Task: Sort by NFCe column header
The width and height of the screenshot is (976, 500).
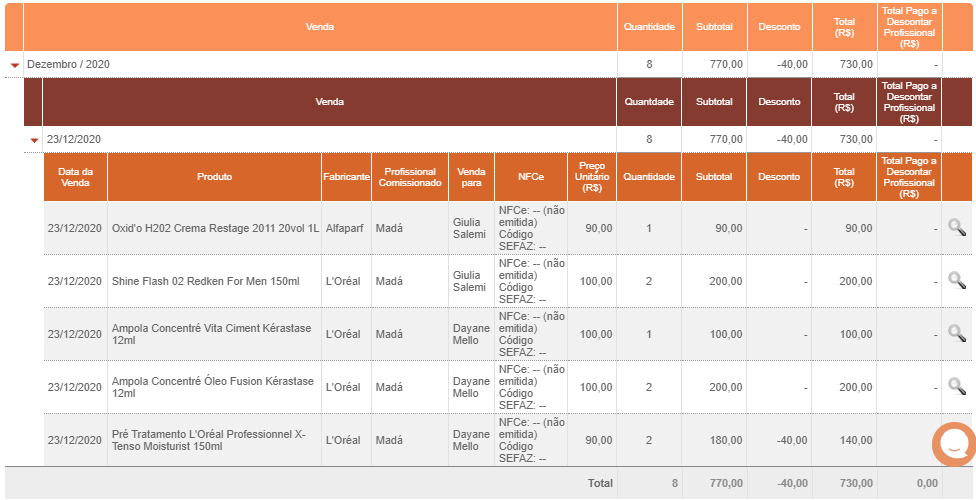Action: click(x=531, y=177)
